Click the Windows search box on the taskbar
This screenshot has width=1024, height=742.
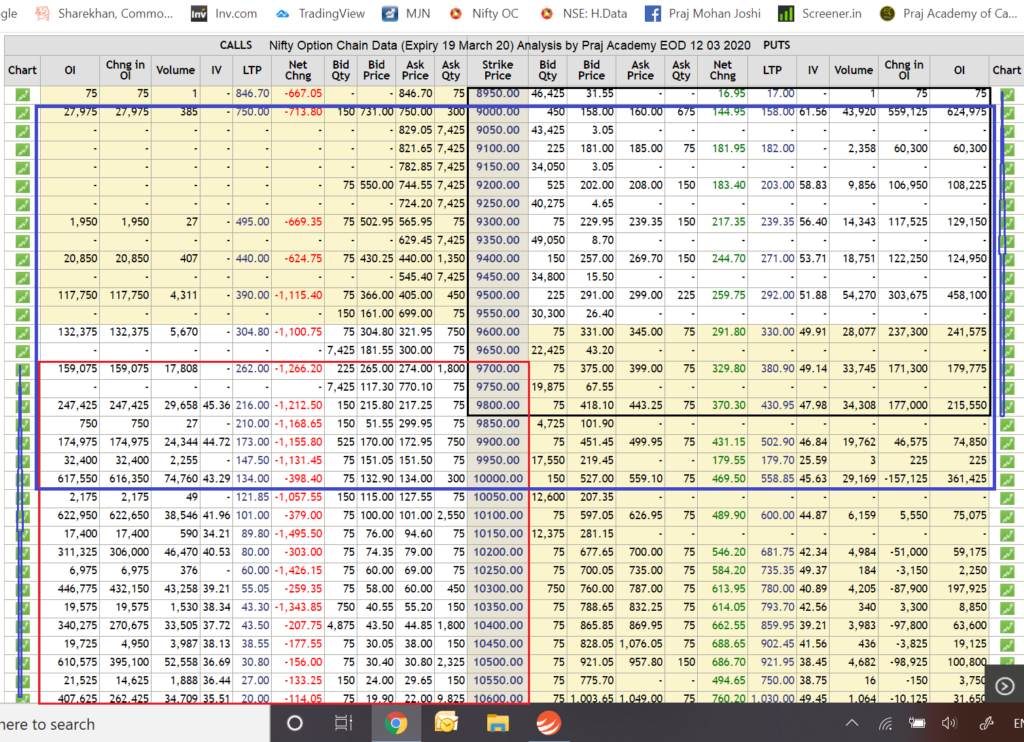pos(135,724)
